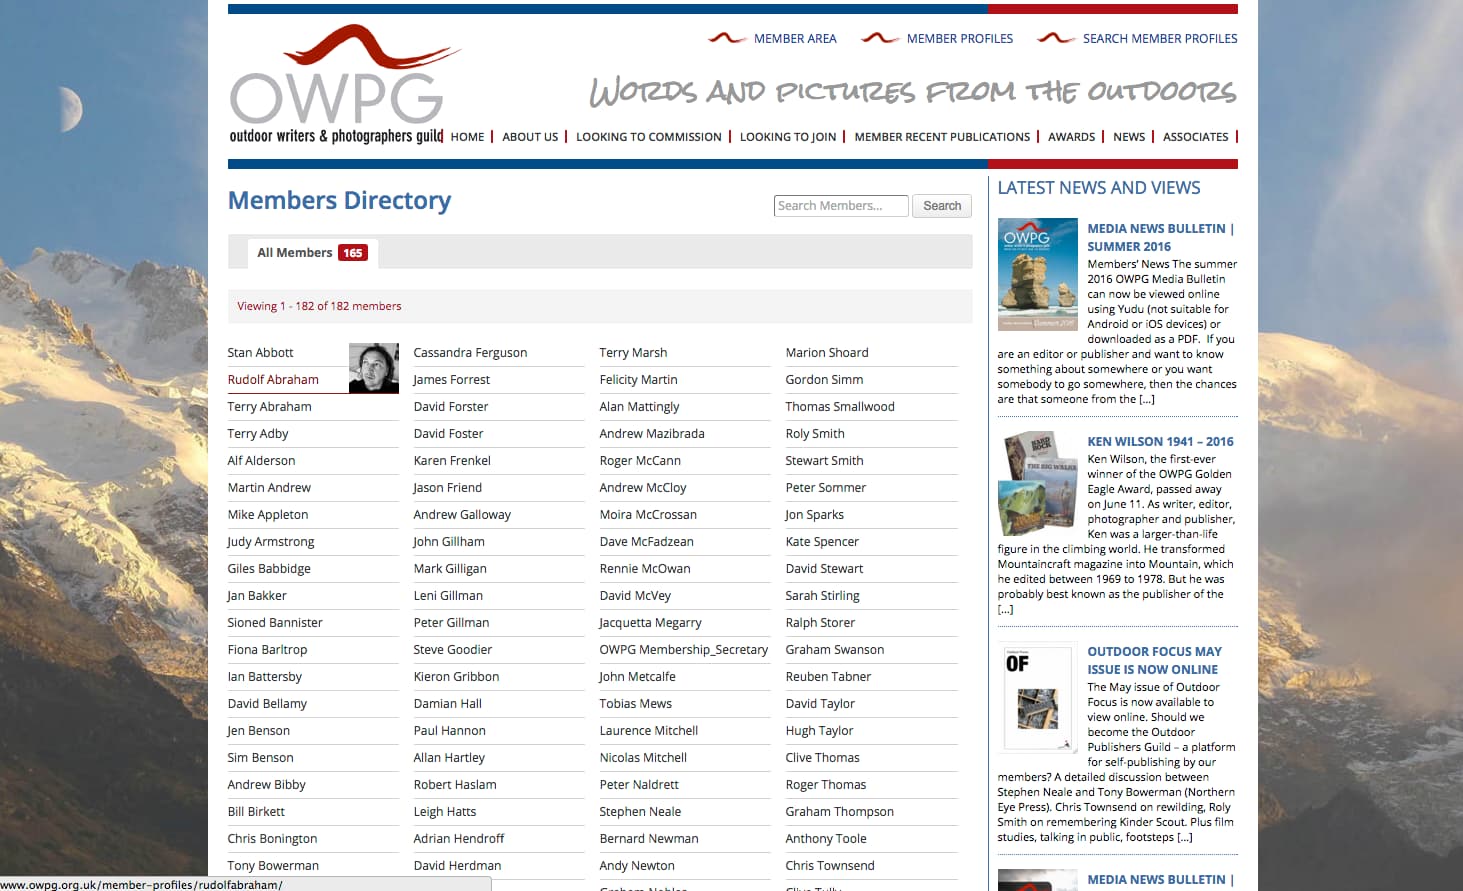
Task: Open Outdoor Focus May issue headline
Action: click(1154, 660)
